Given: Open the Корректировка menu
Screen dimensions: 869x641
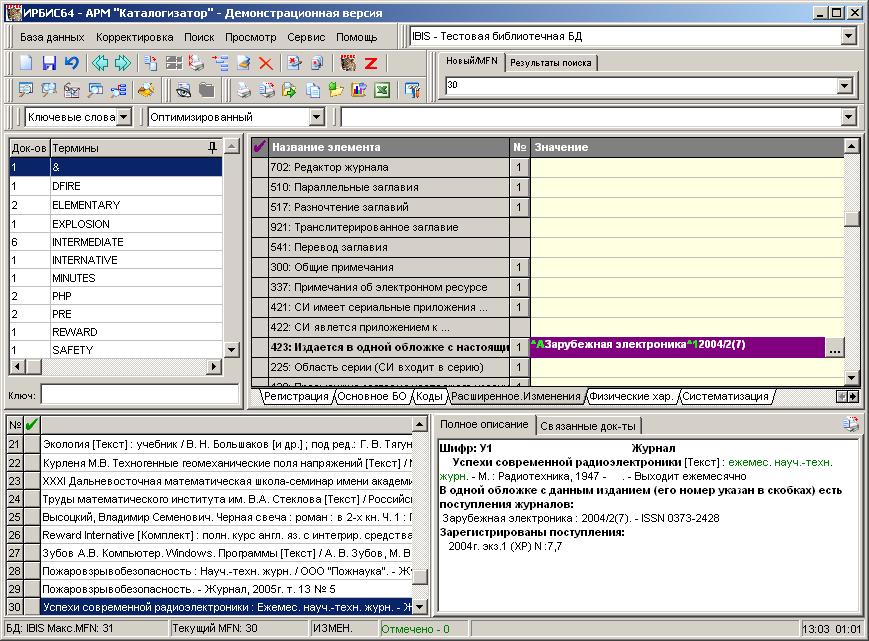Looking at the screenshot, I should (135, 37).
